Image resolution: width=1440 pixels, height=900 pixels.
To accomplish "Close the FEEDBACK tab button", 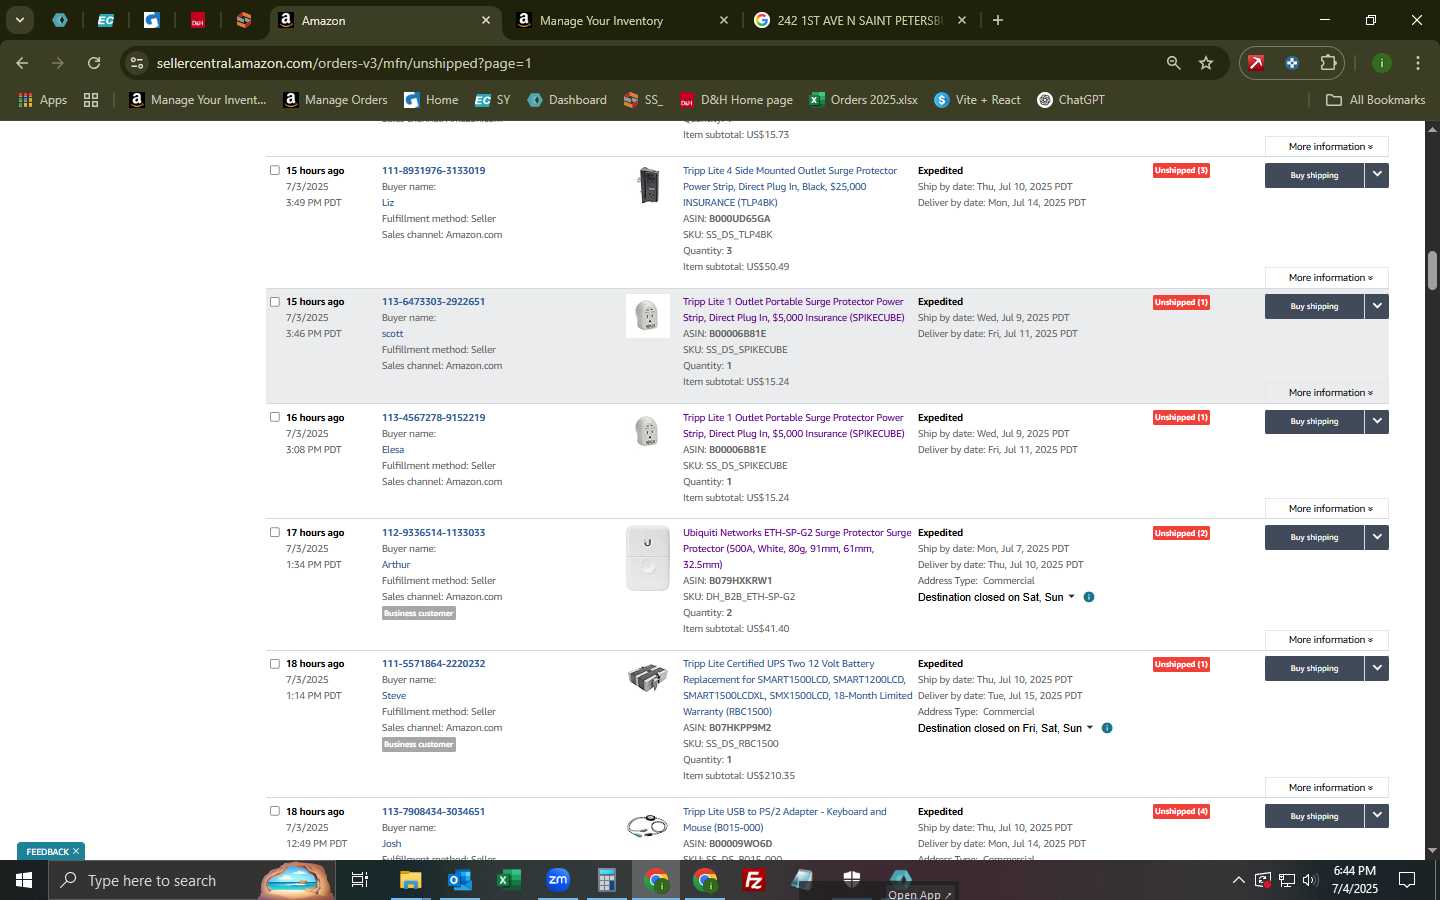I will coord(75,852).
